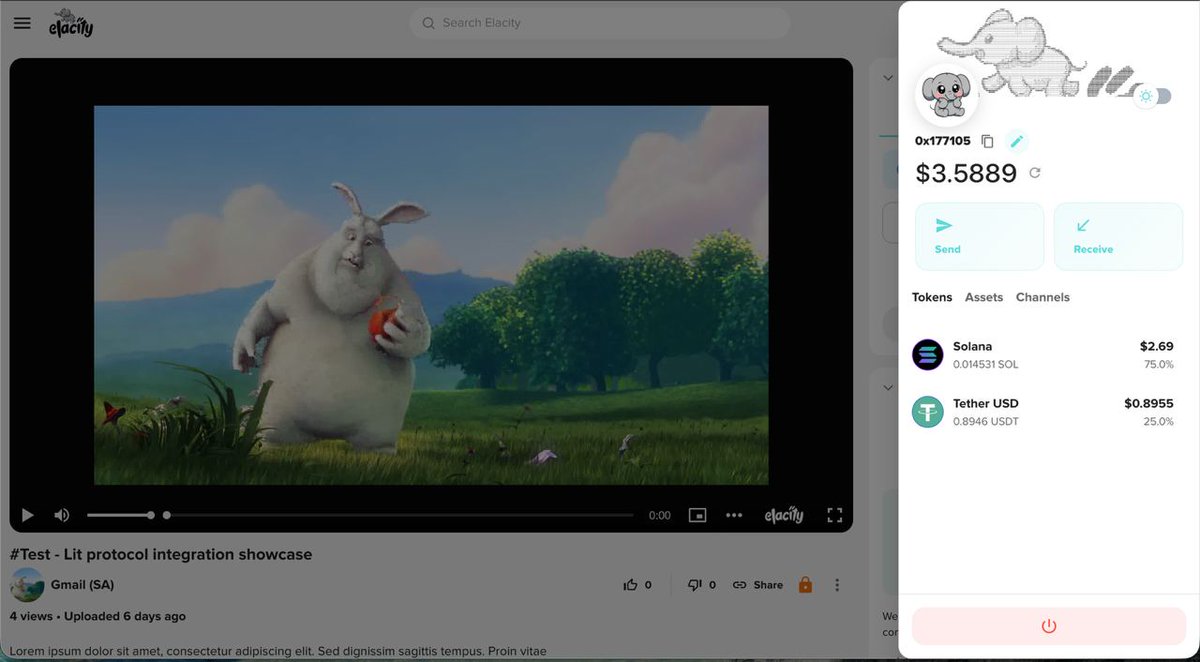Click the Elacity logo
This screenshot has width=1200, height=662.
pyautogui.click(x=71, y=22)
